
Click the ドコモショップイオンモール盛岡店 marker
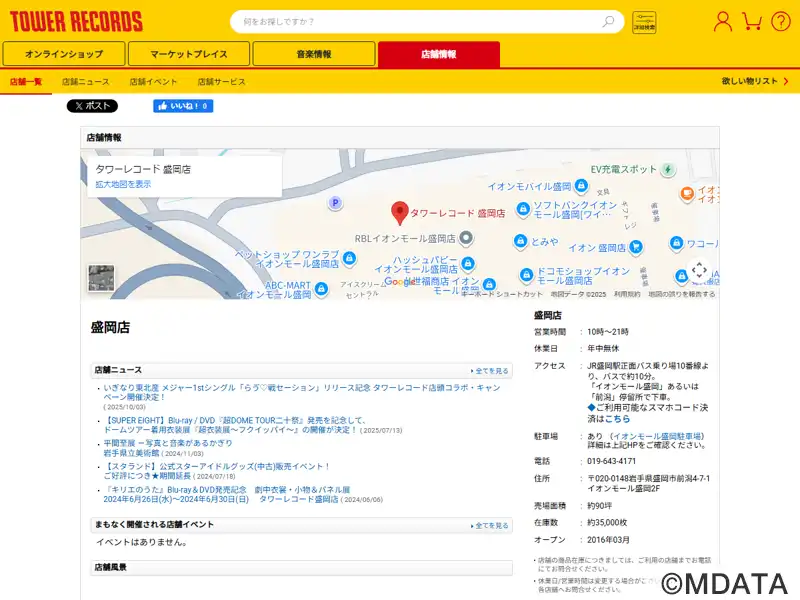526,276
